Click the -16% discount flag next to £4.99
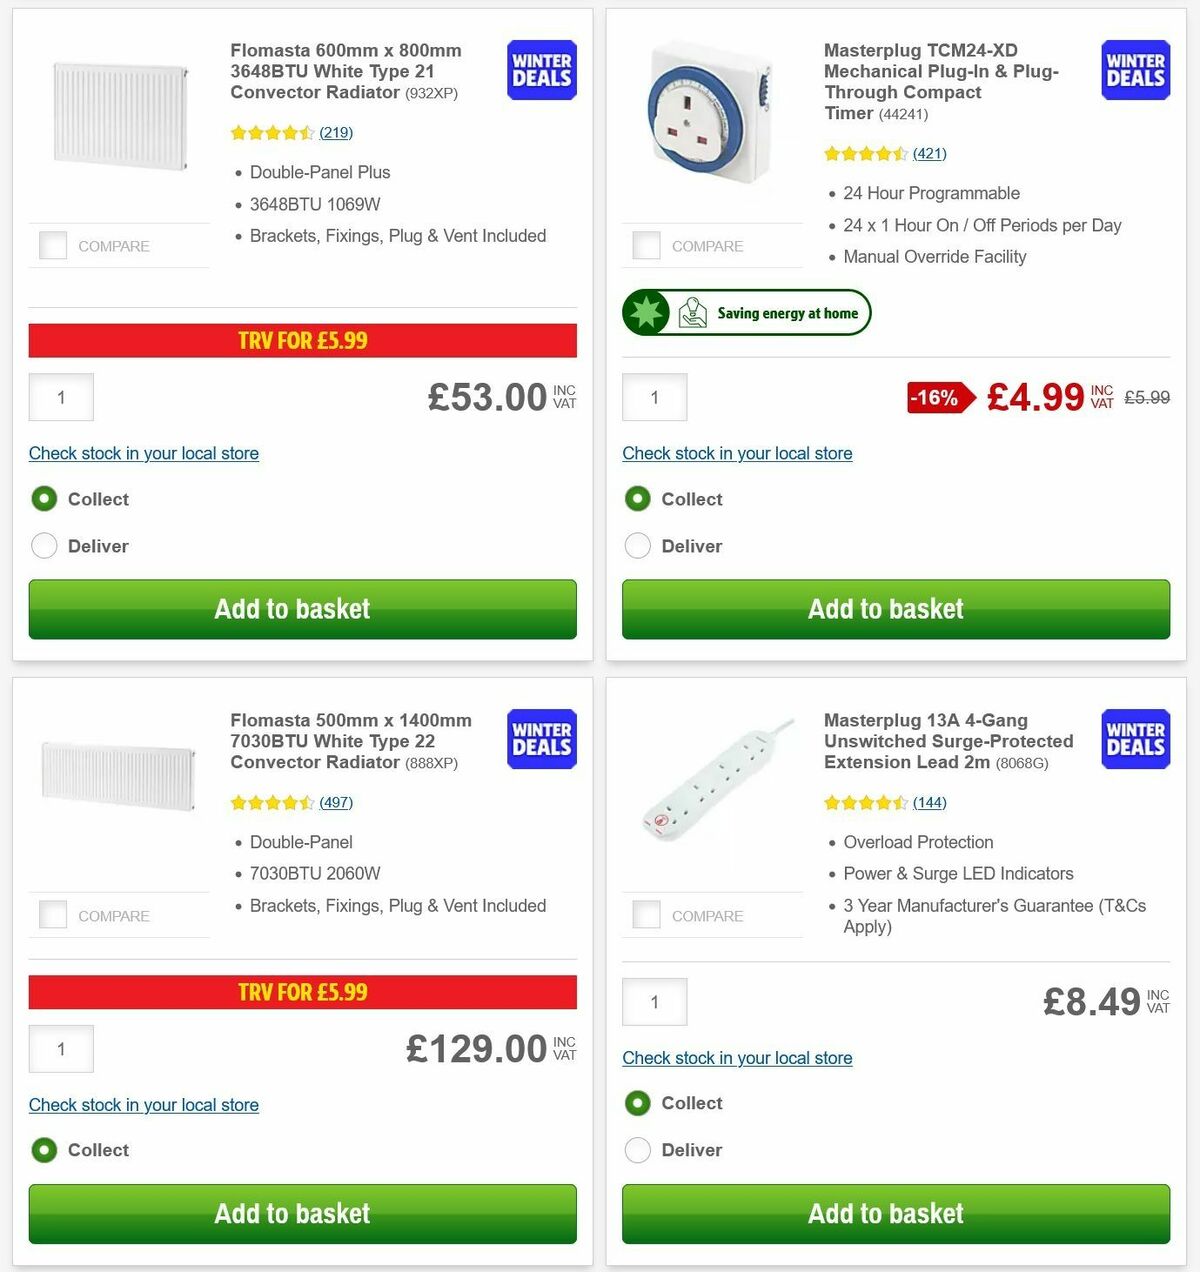Viewport: 1200px width, 1272px height. coord(936,398)
